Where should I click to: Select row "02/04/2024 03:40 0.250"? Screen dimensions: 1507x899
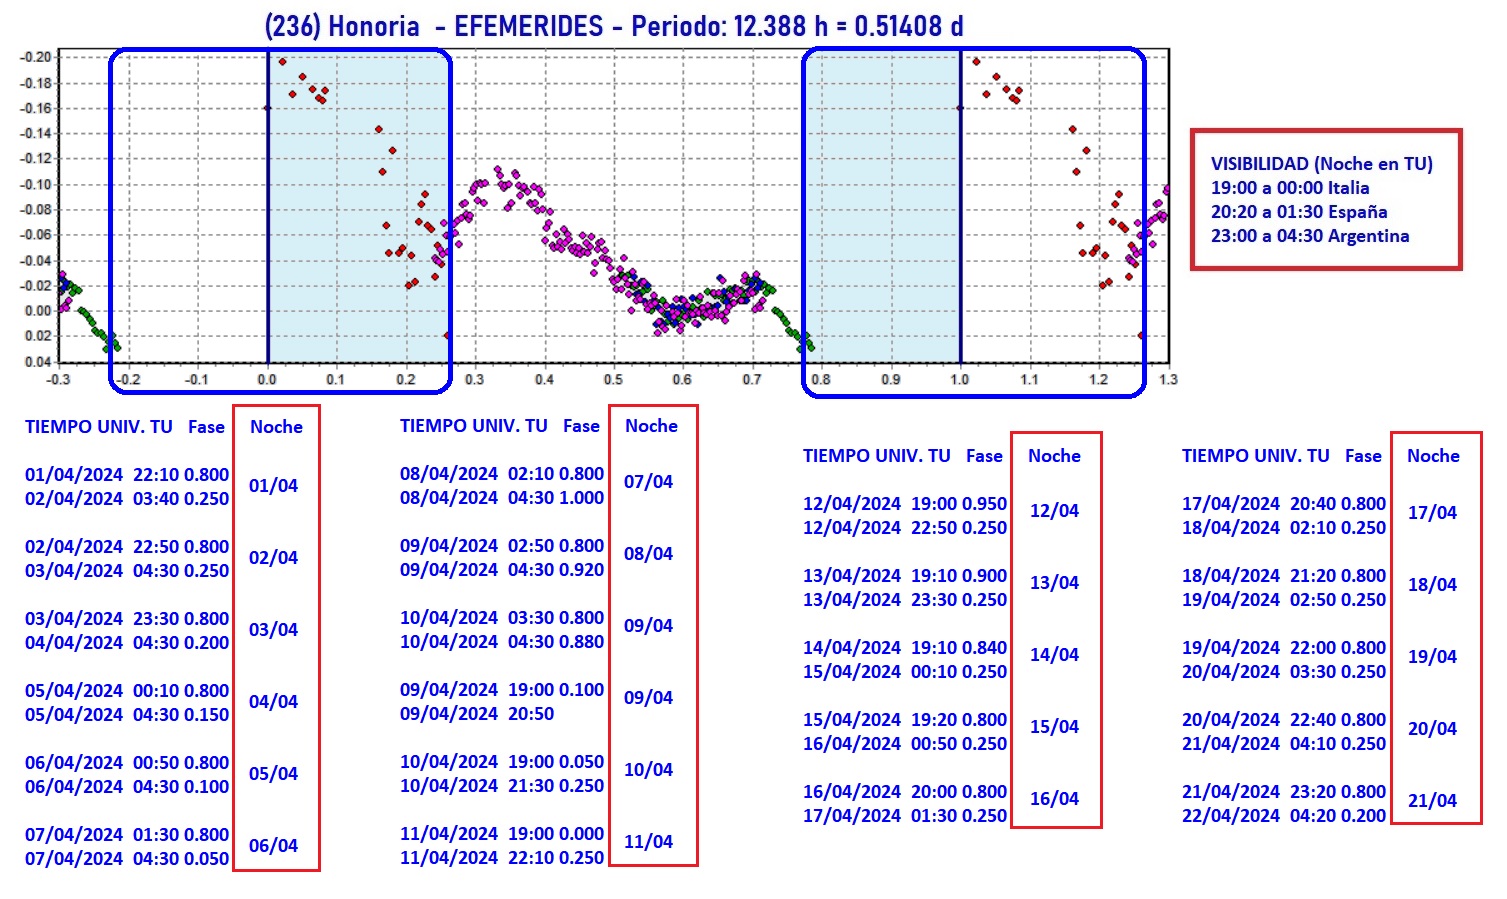[127, 498]
